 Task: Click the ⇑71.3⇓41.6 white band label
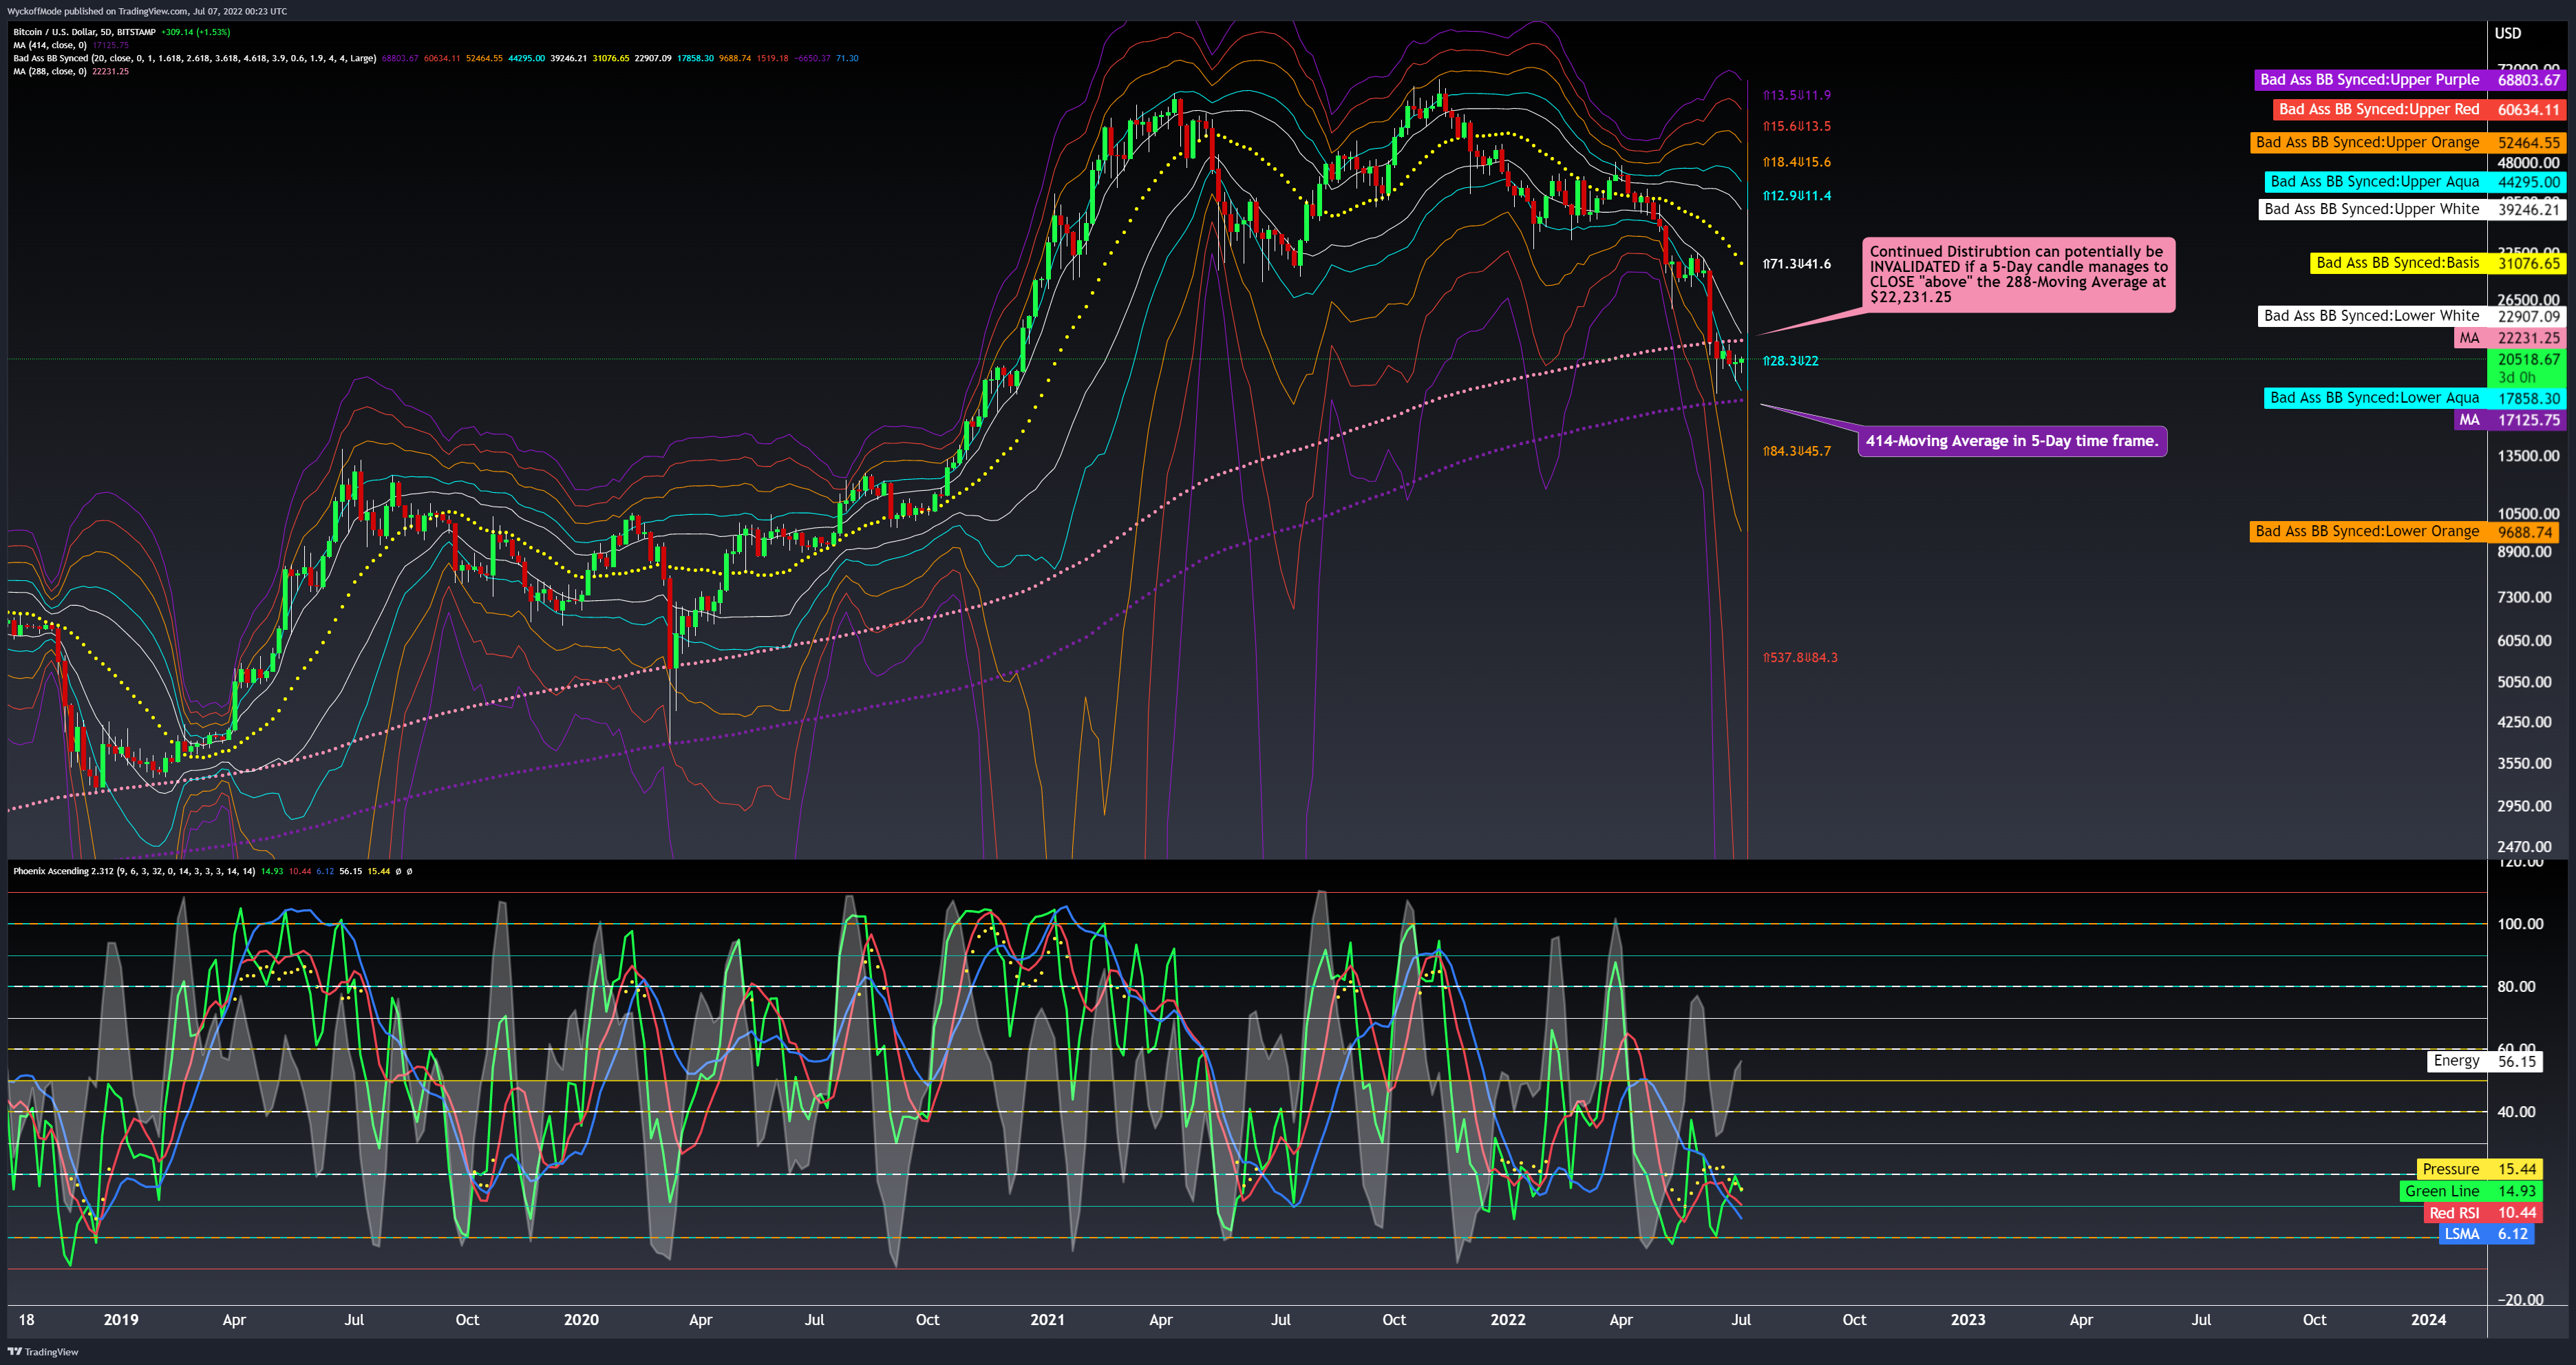[1796, 264]
